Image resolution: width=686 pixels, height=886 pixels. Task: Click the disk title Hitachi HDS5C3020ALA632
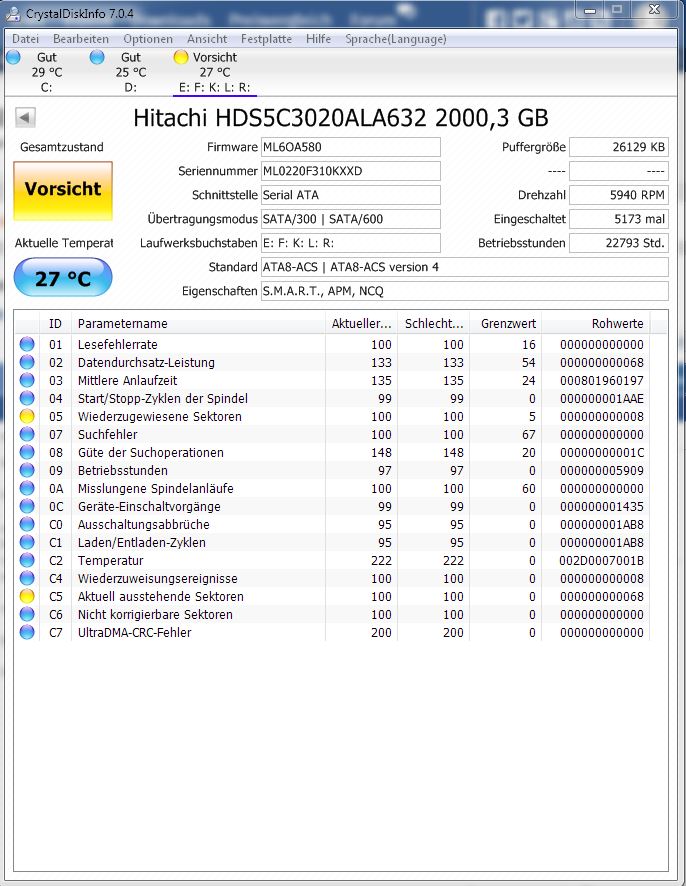click(x=341, y=118)
